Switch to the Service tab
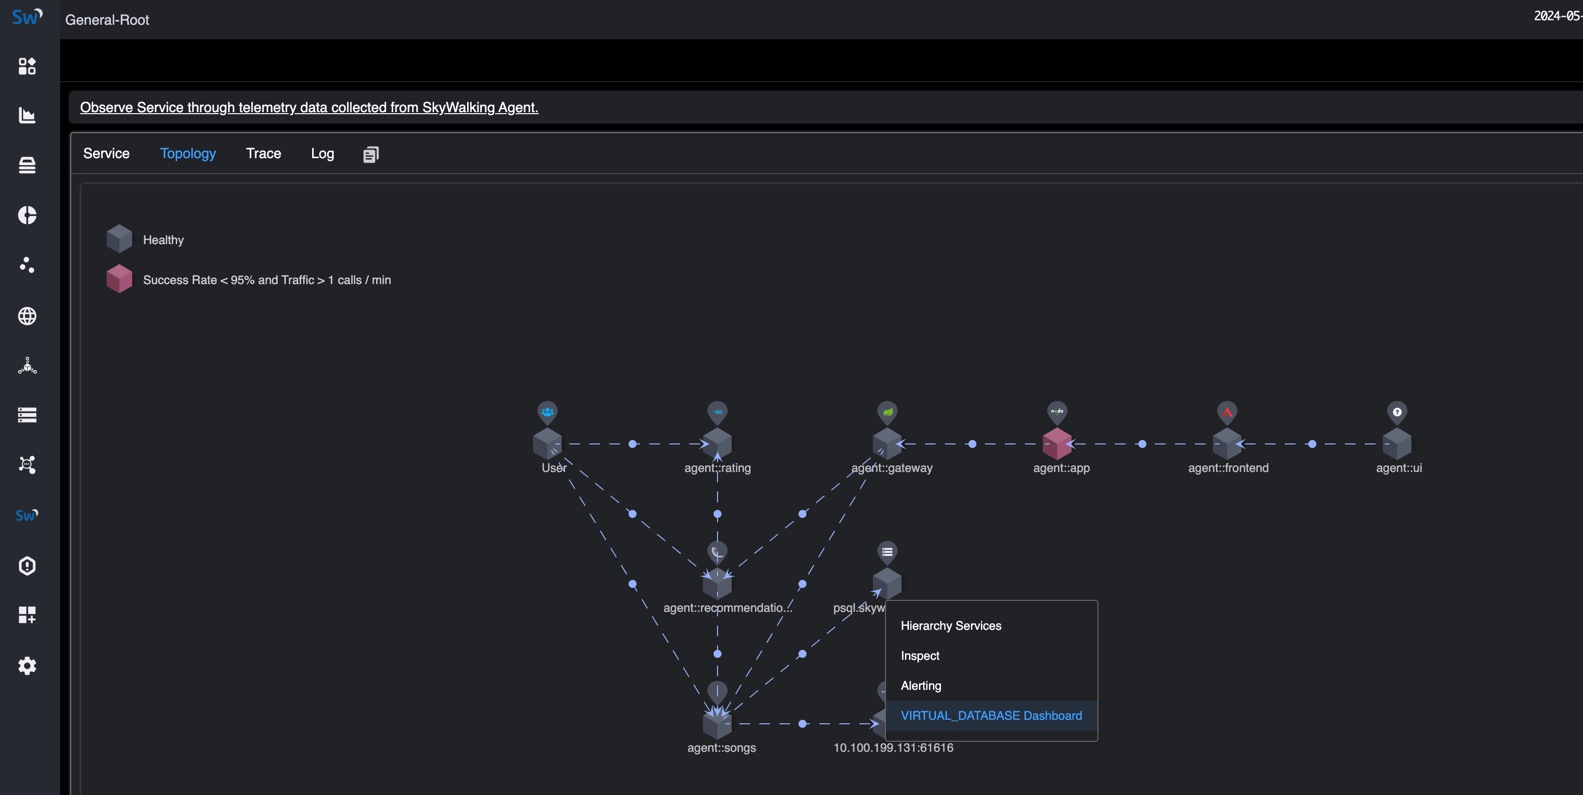The width and height of the screenshot is (1583, 795). (x=106, y=154)
